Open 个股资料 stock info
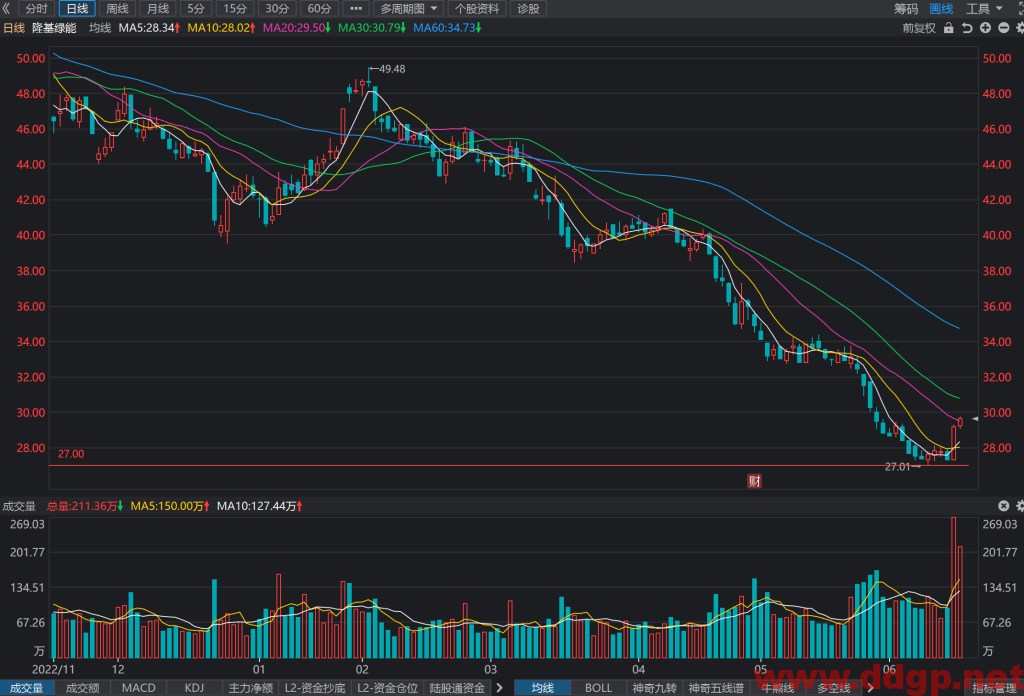1024x696 pixels. click(477, 8)
